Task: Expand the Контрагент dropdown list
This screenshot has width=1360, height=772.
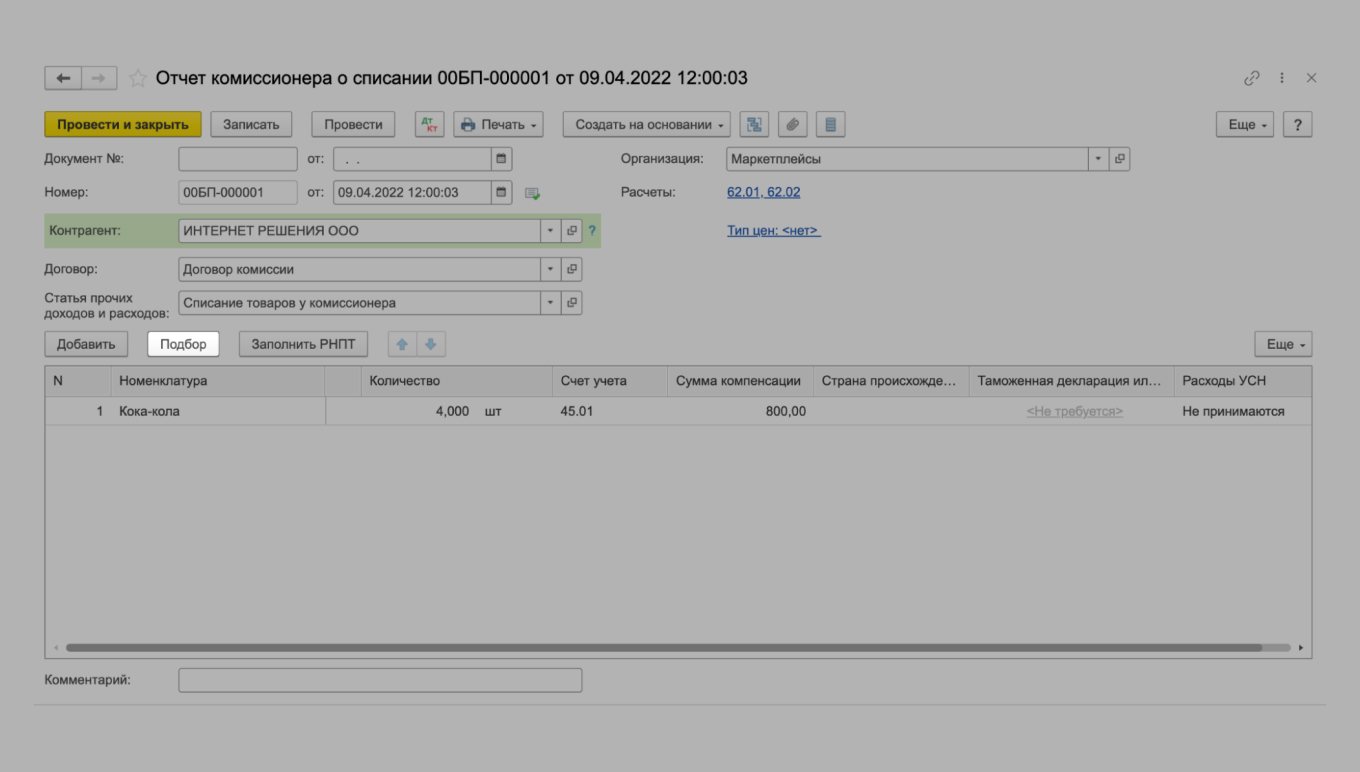Action: coord(550,231)
